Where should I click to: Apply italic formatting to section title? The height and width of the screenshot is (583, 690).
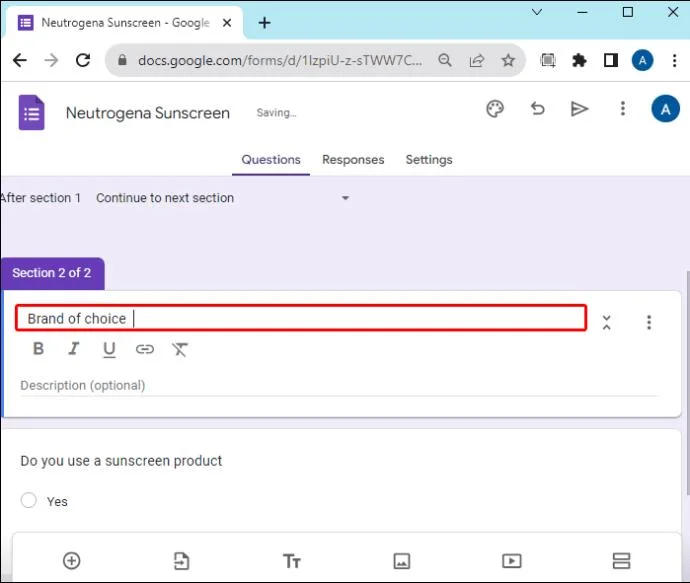click(73, 349)
